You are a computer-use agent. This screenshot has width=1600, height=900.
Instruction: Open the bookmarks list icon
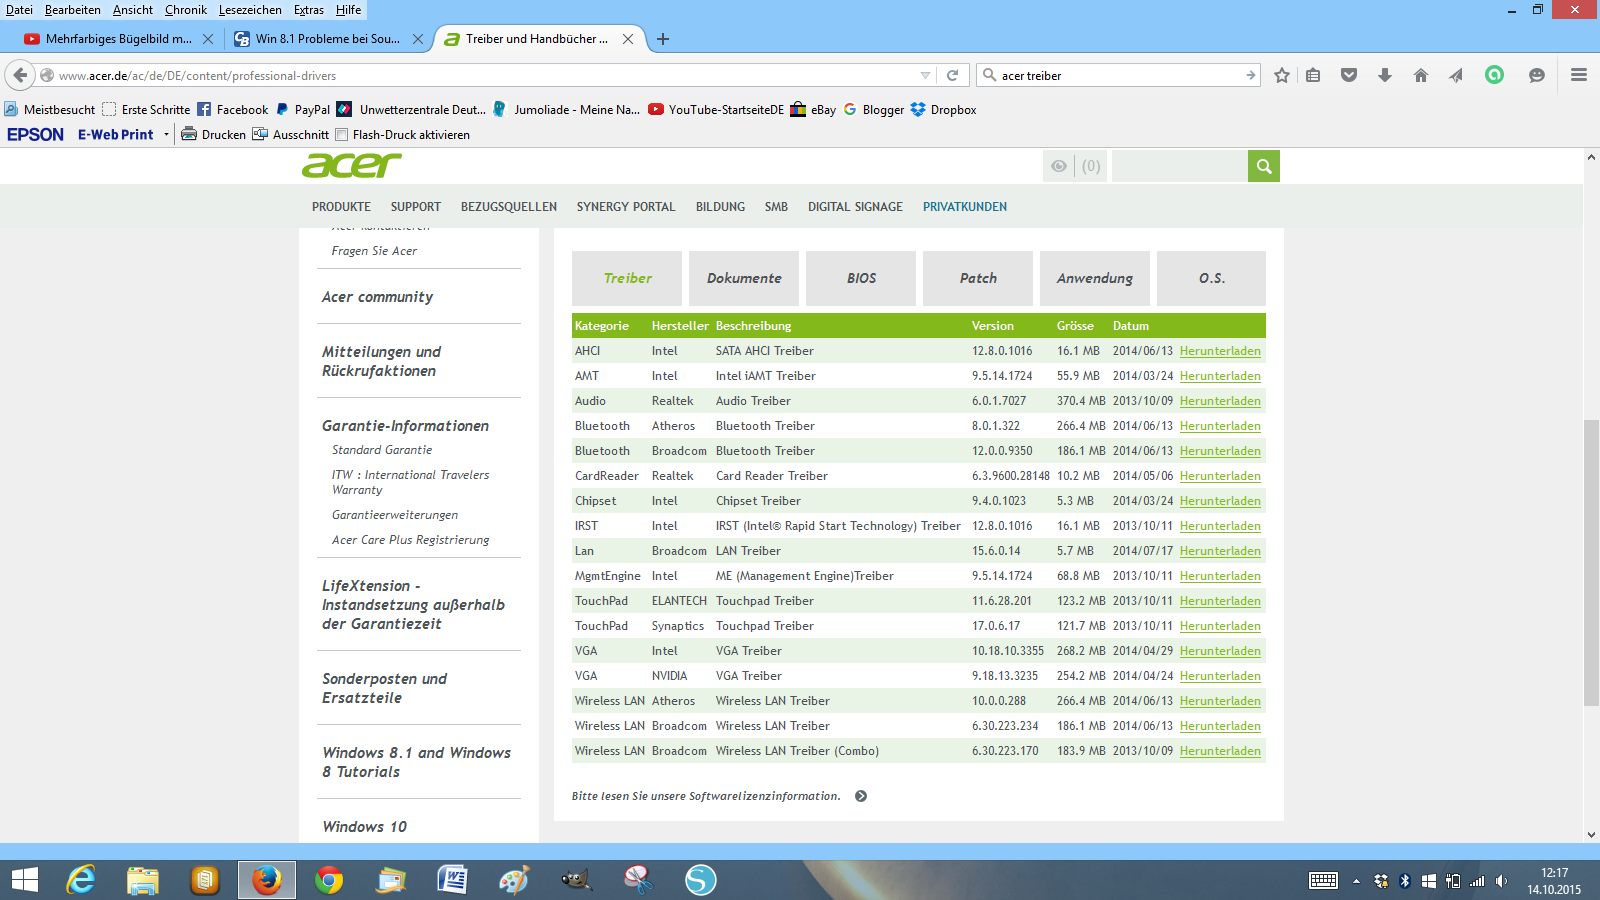(x=1313, y=75)
